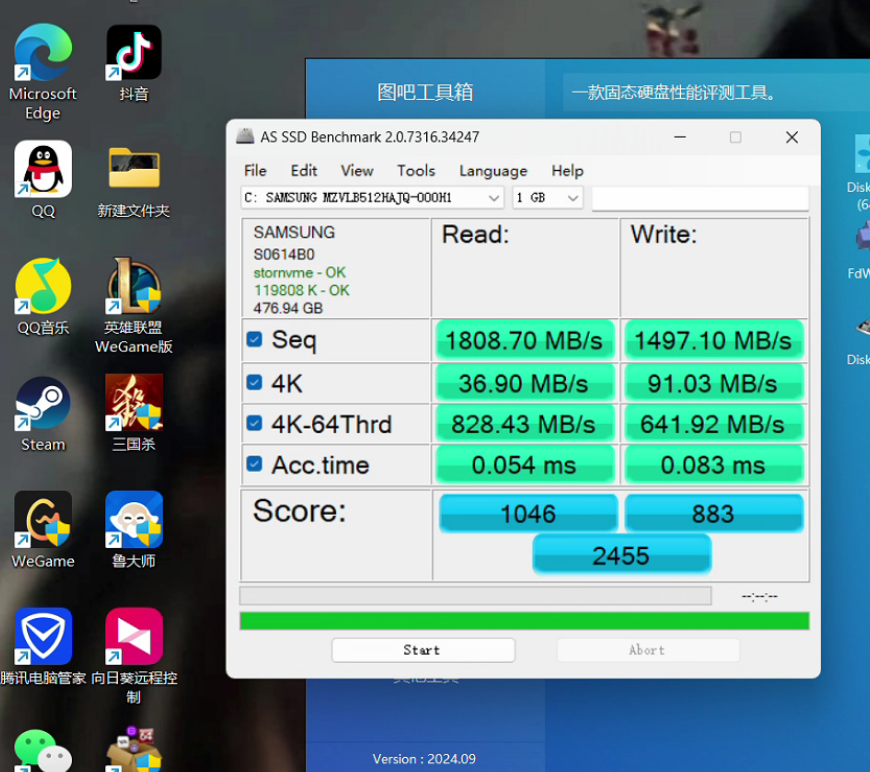Screen dimensions: 870x772
Task: Click the Seq read result 1808.70 MB/s
Action: (525, 340)
